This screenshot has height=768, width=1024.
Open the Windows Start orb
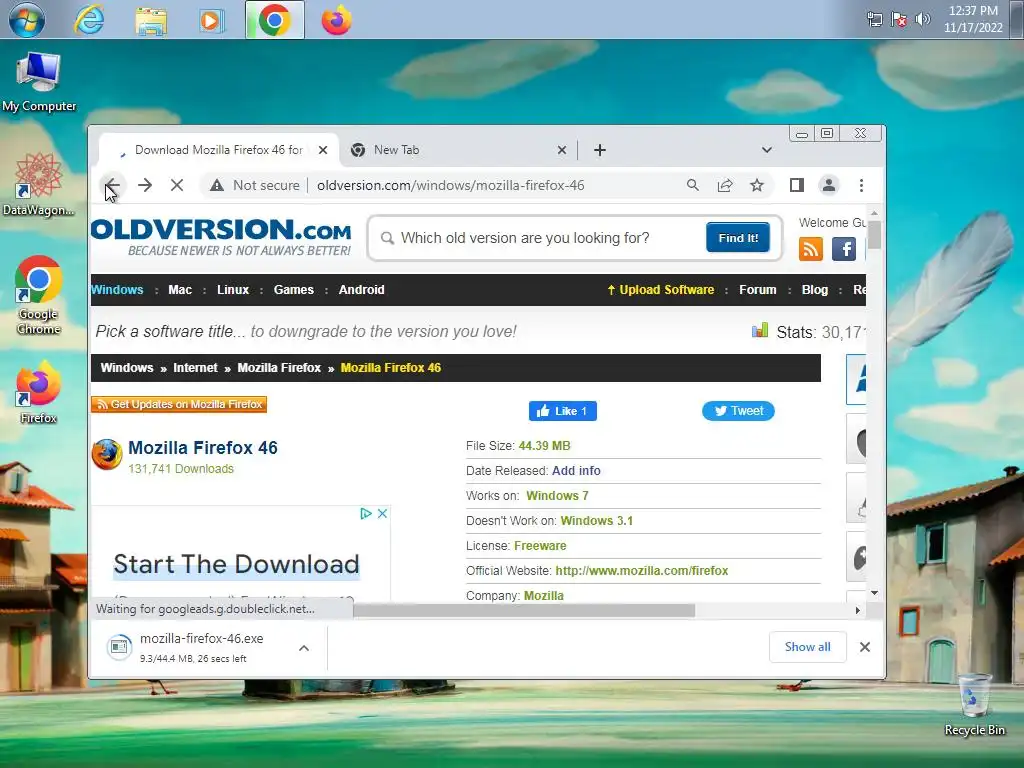point(26,20)
